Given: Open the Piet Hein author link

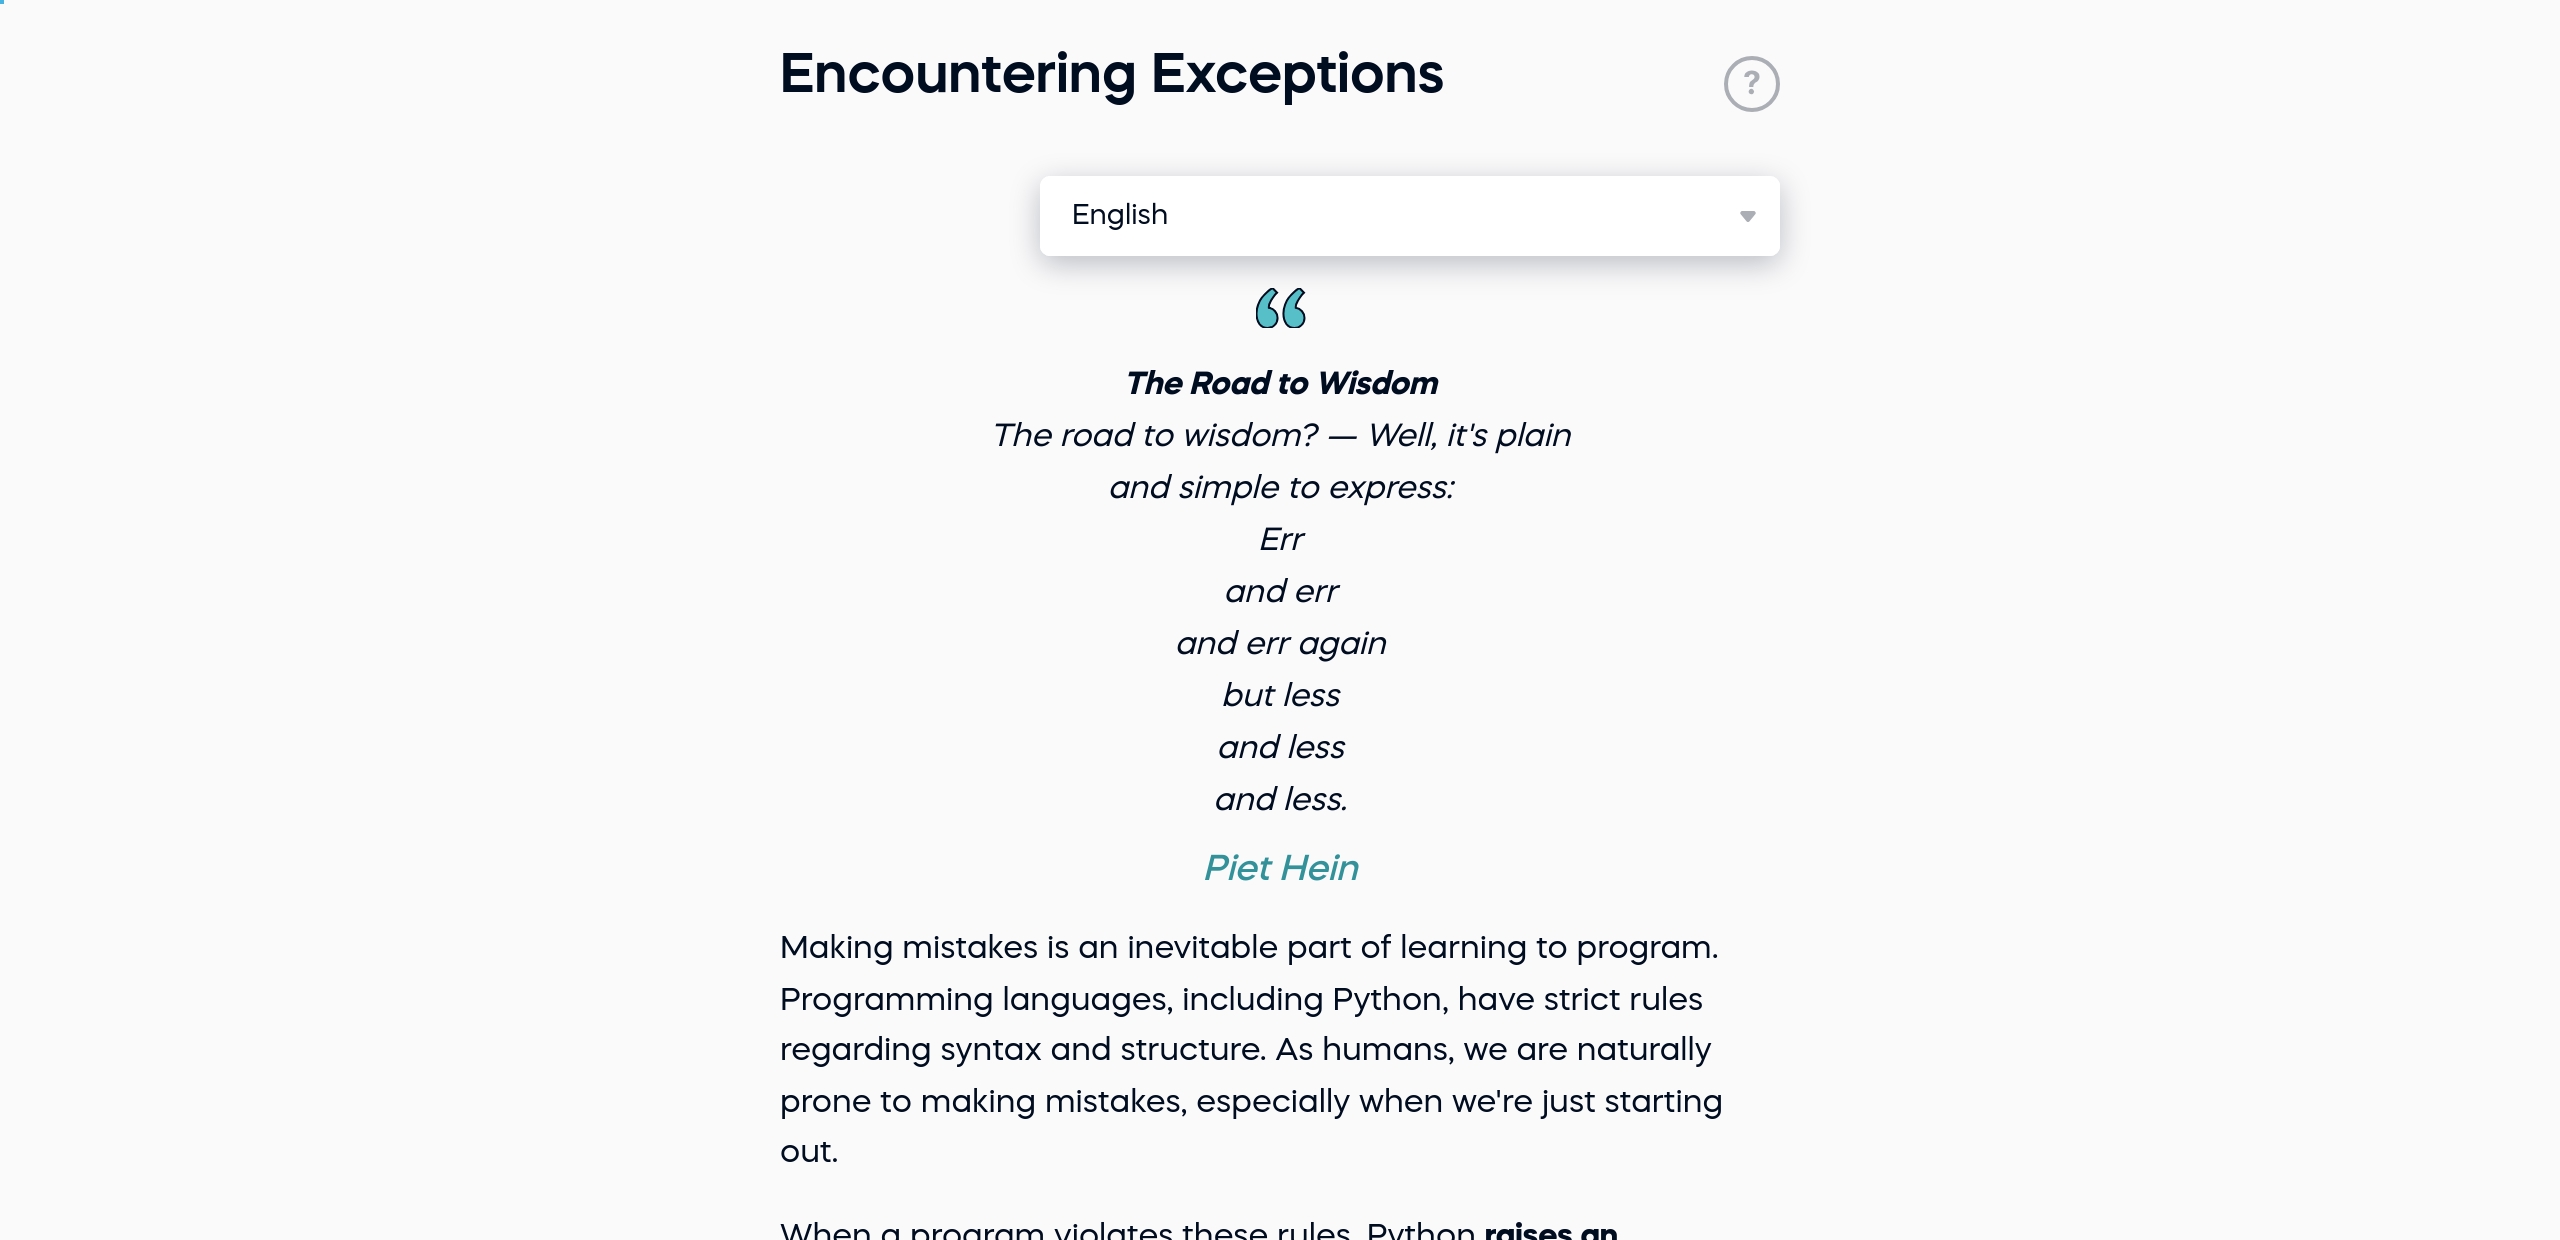Looking at the screenshot, I should 1281,867.
